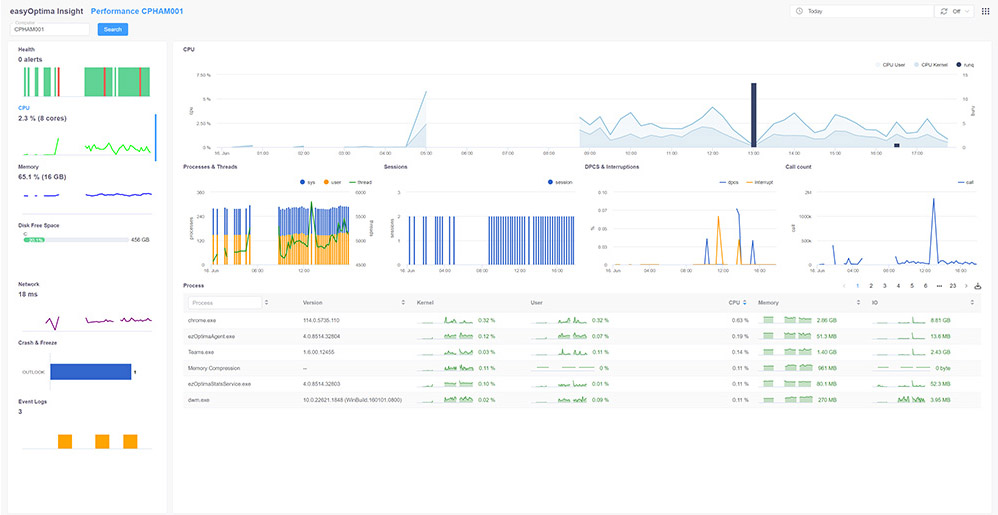Open the Today date range selector
This screenshot has height=515, width=998.
click(x=860, y=11)
